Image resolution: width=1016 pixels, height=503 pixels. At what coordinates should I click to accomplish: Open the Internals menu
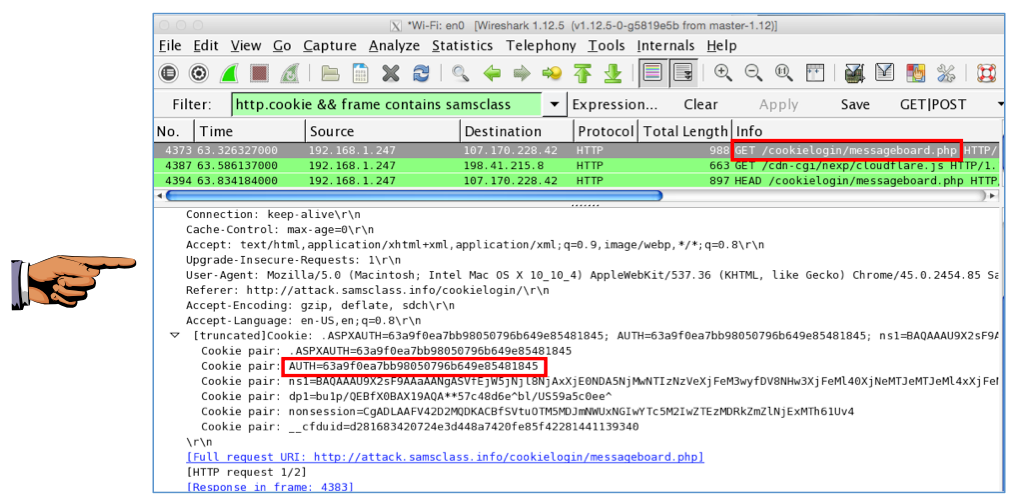[x=666, y=46]
